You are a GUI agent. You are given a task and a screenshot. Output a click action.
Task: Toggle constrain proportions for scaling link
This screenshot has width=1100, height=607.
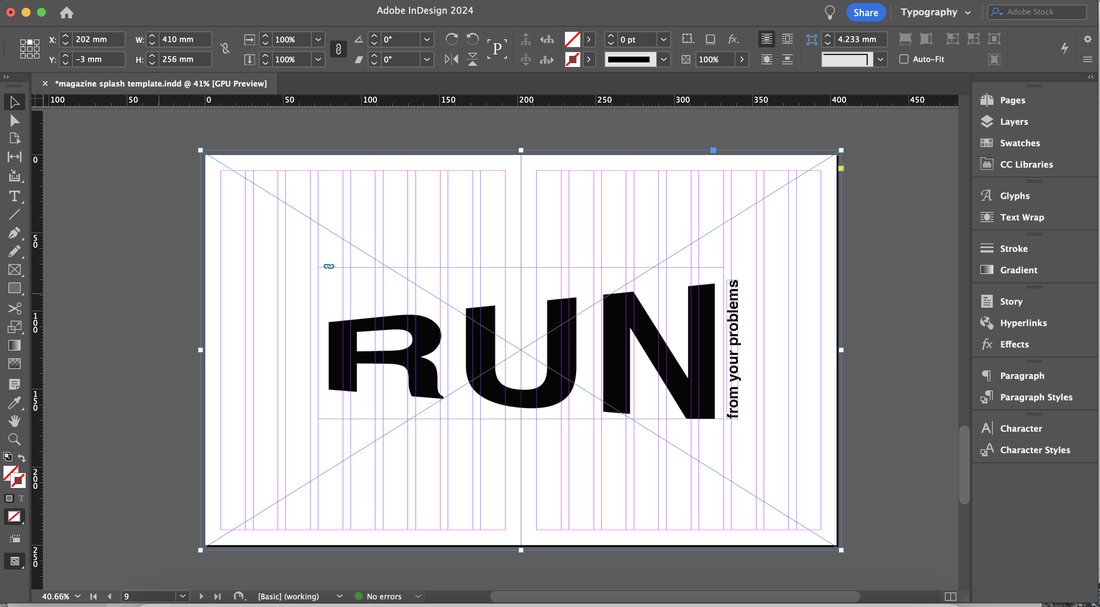point(338,49)
